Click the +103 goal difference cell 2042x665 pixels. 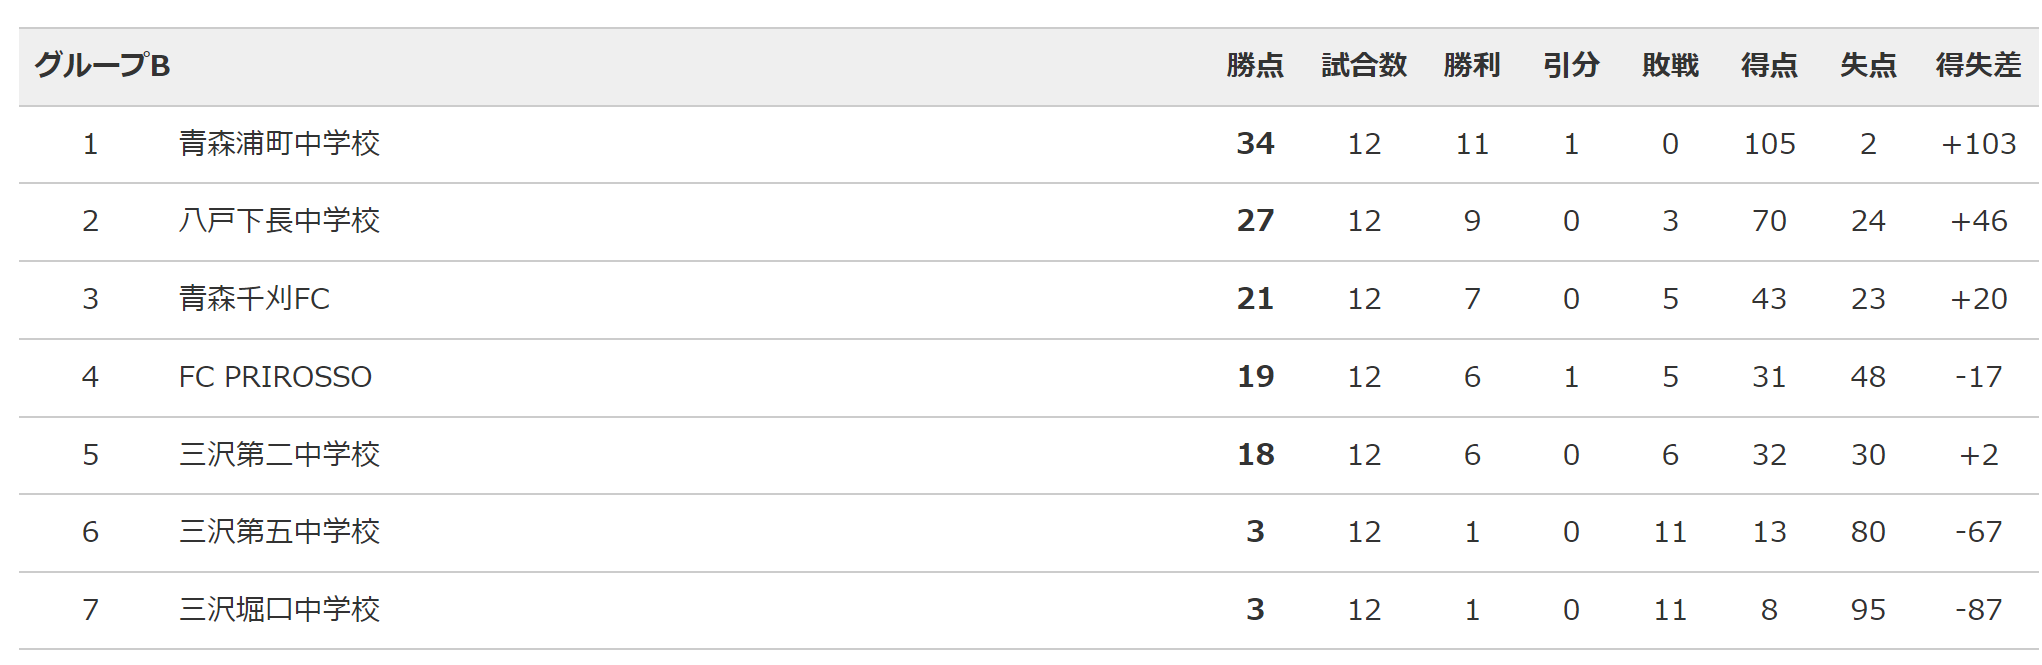click(x=1978, y=144)
